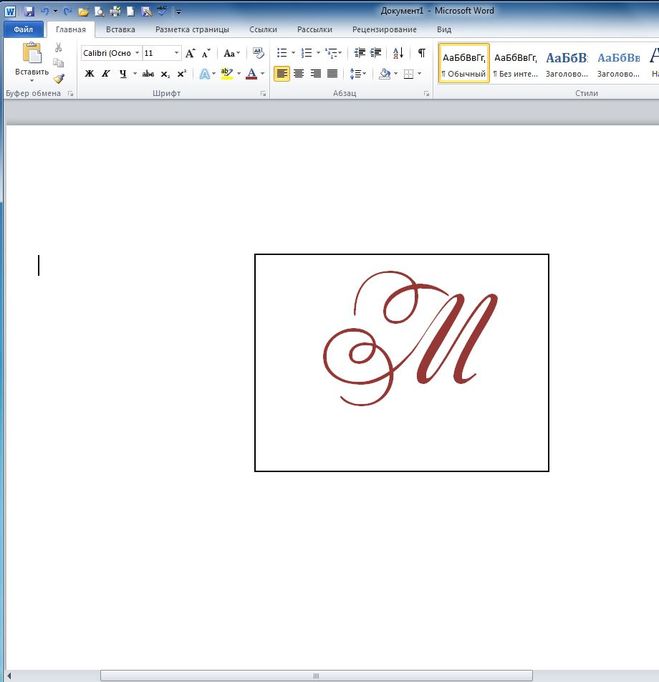Click the red font color button

pos(250,74)
